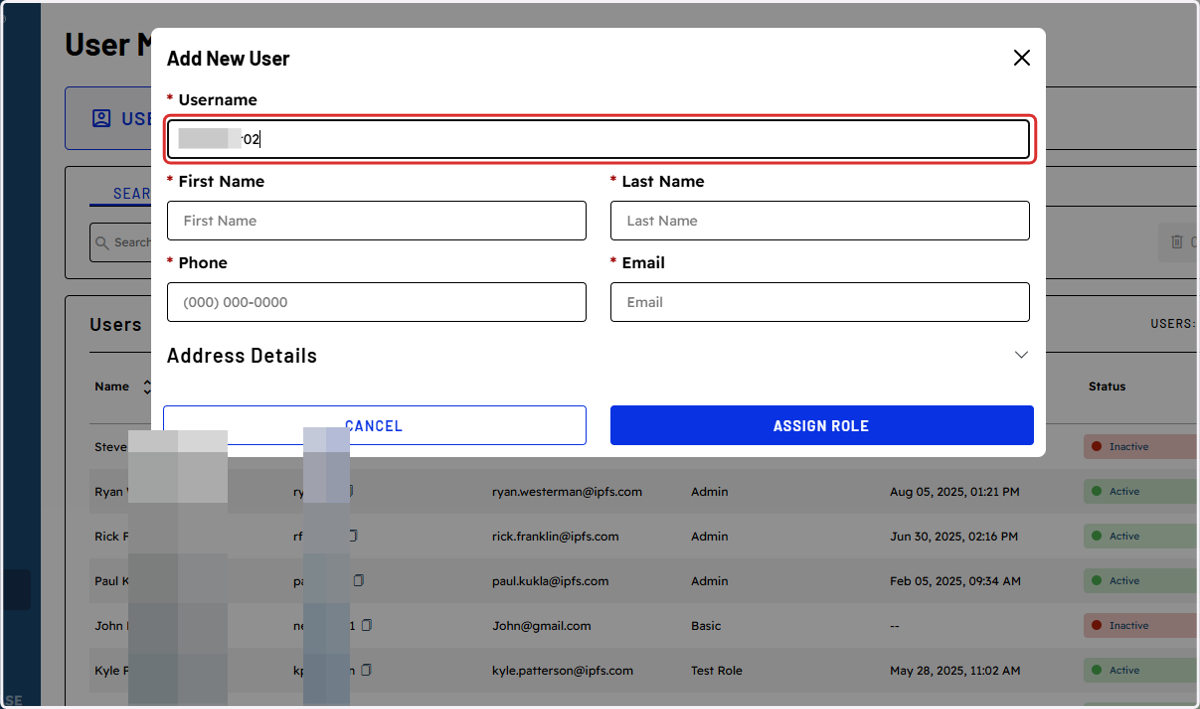Select paul.kukla@ipfs.com email cell
Screen dimensions: 1200x709
click(550, 581)
